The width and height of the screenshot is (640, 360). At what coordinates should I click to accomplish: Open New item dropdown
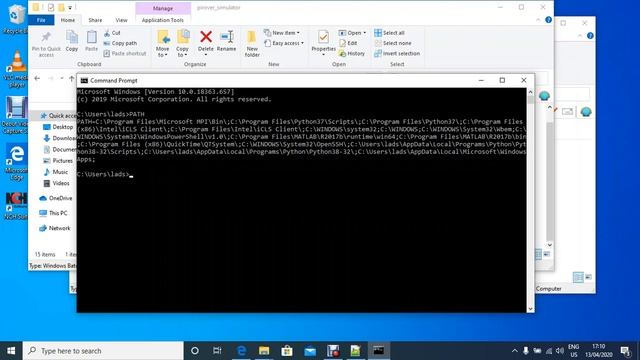coord(282,33)
